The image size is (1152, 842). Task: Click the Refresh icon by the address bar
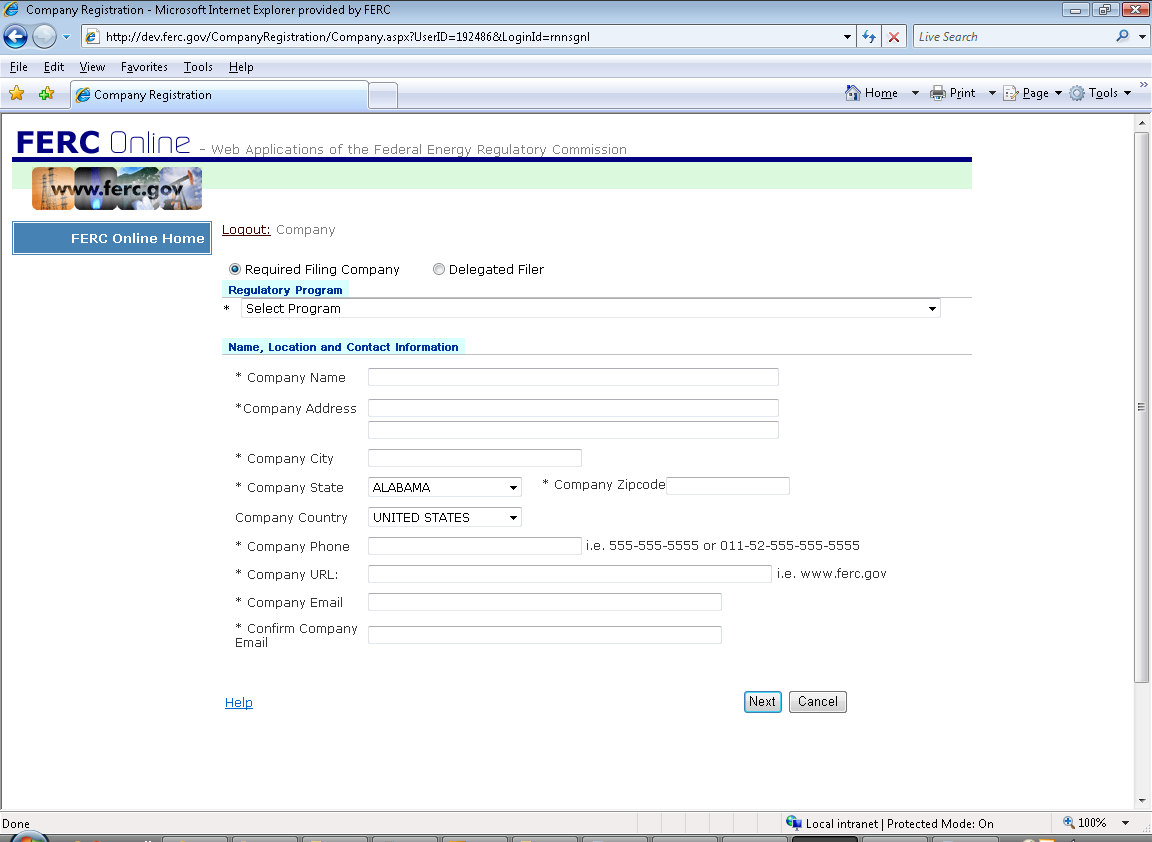[869, 37]
